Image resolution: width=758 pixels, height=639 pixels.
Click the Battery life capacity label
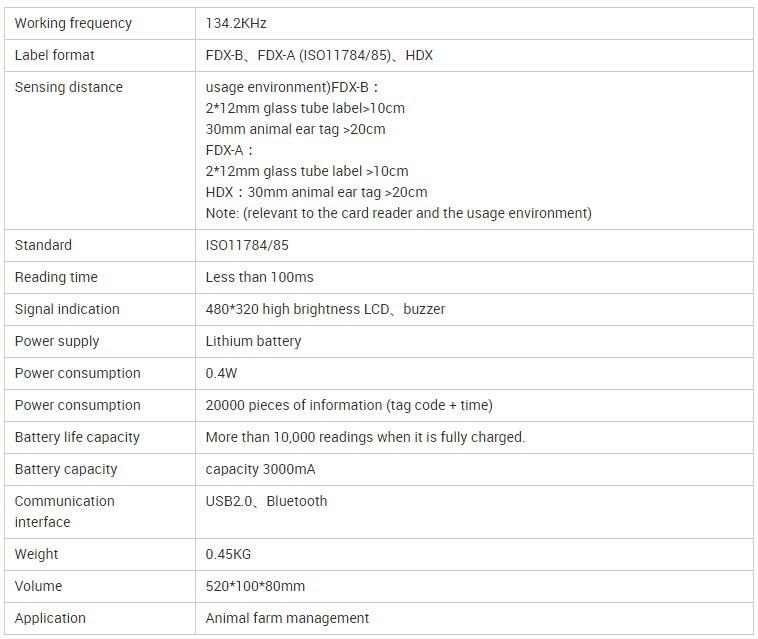[x=77, y=437]
